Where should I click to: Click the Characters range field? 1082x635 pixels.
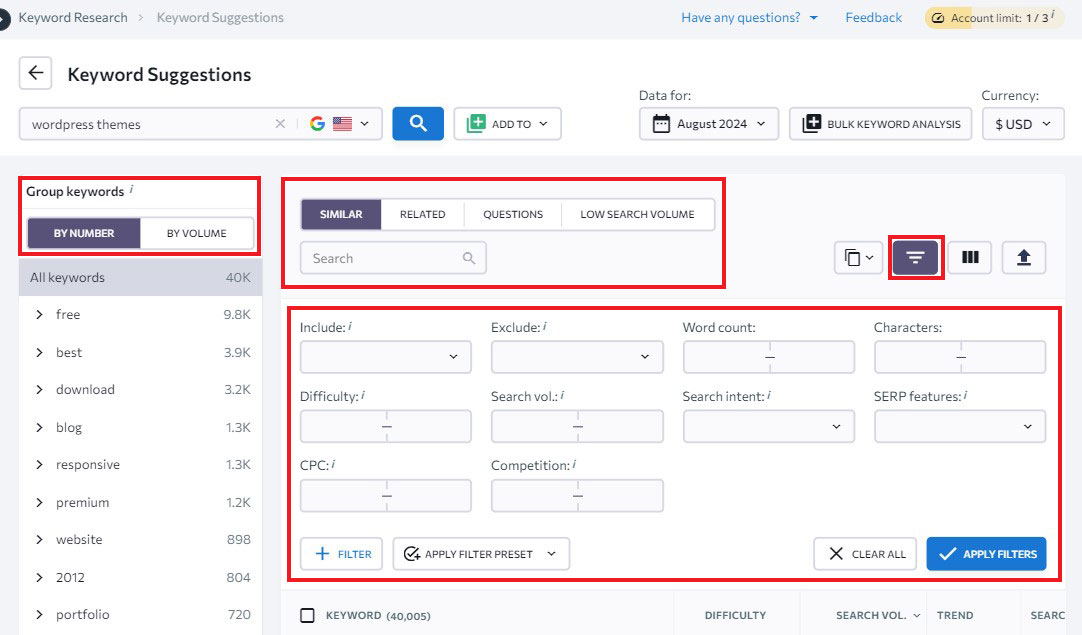(x=960, y=357)
